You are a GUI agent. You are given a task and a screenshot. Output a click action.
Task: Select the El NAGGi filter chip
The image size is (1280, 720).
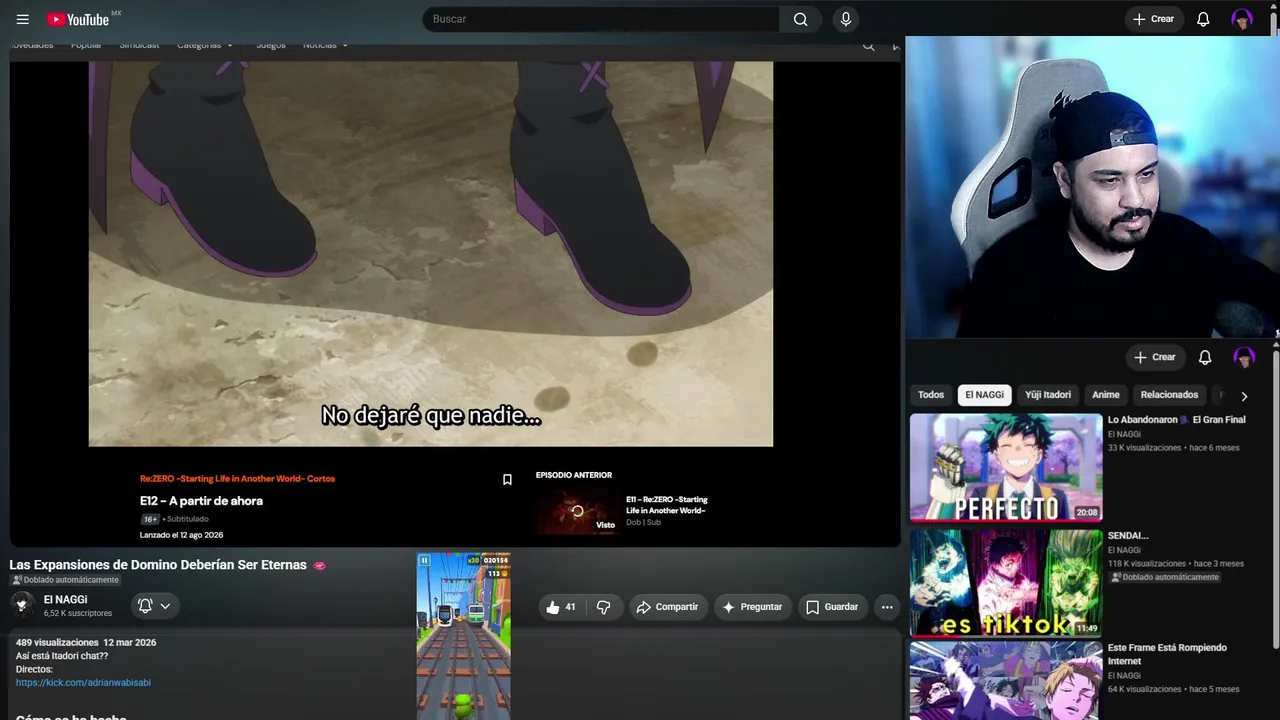tap(985, 395)
